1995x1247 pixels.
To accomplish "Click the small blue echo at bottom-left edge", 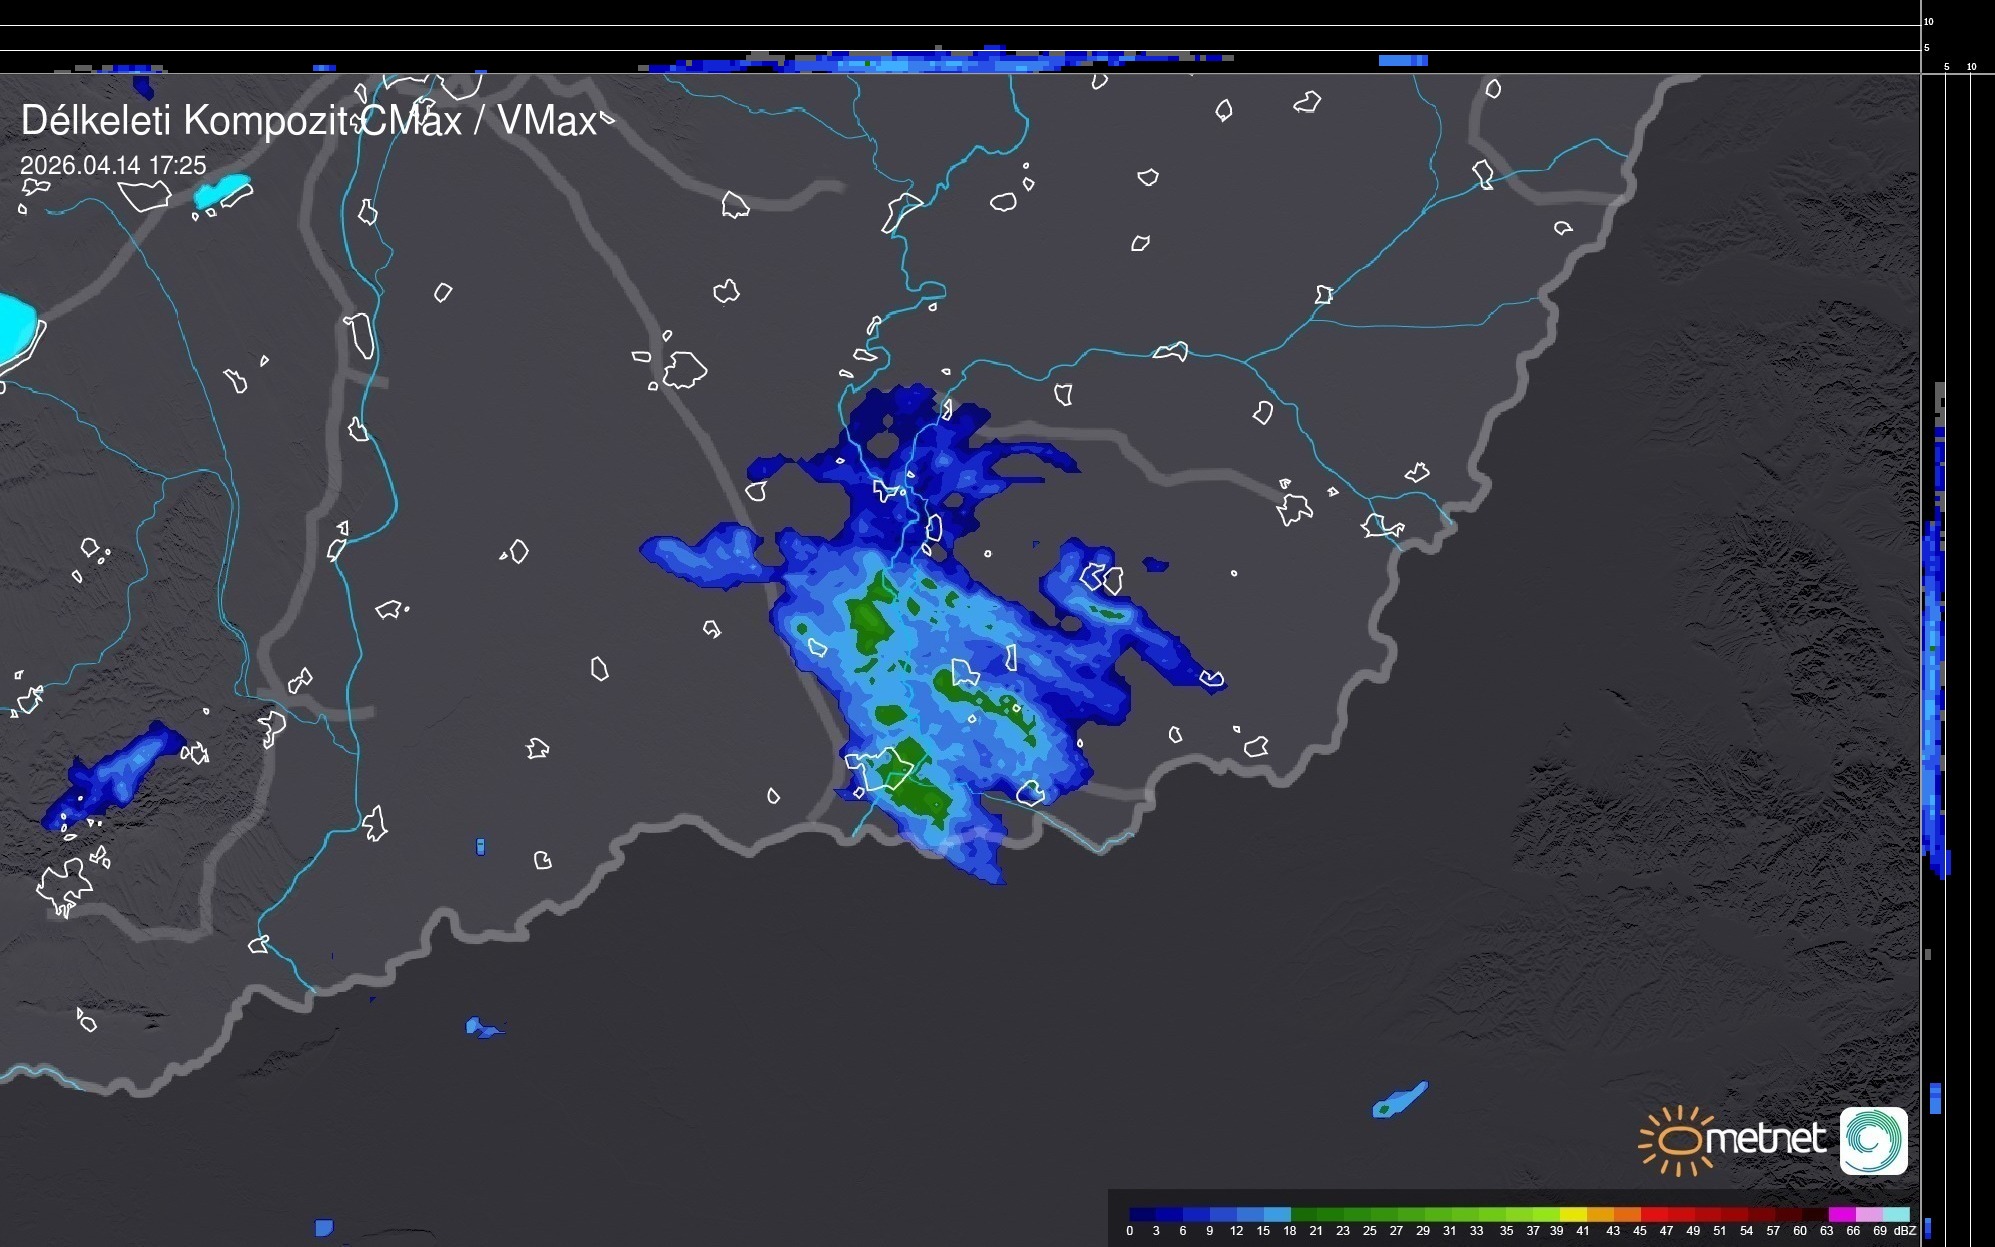I will 324,1227.
